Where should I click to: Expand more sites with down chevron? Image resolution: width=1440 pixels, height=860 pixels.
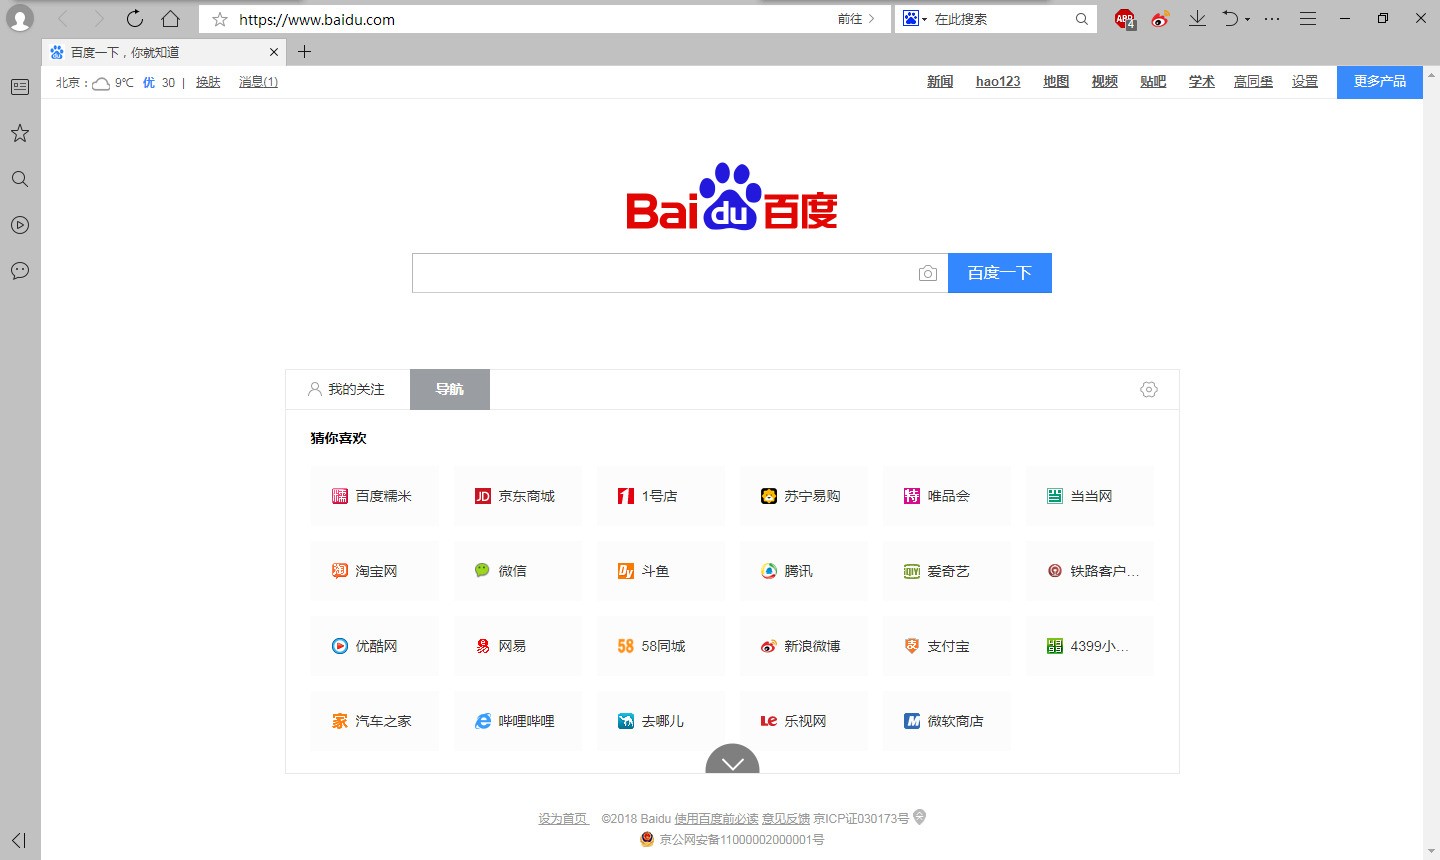732,762
